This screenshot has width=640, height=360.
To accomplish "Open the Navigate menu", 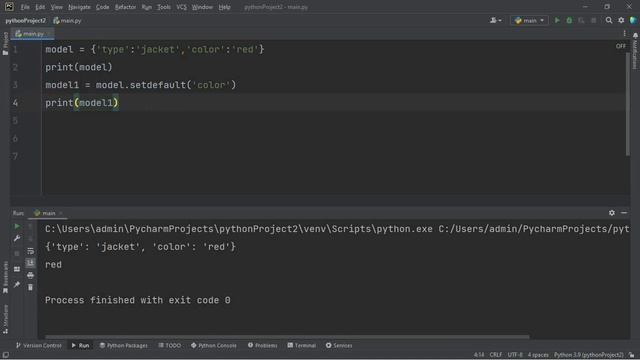I will click(79, 7).
